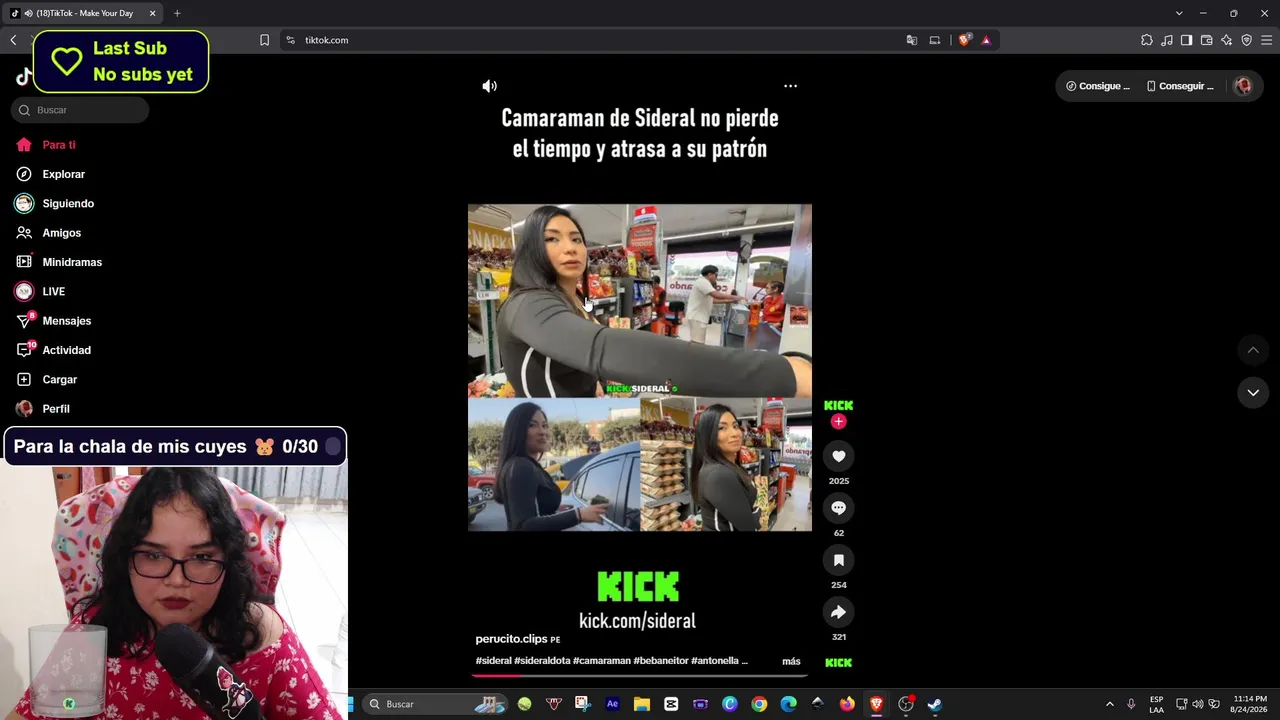Image resolution: width=1280 pixels, height=720 pixels.
Task: Click the 'Conseguir' app download button
Action: [1180, 86]
